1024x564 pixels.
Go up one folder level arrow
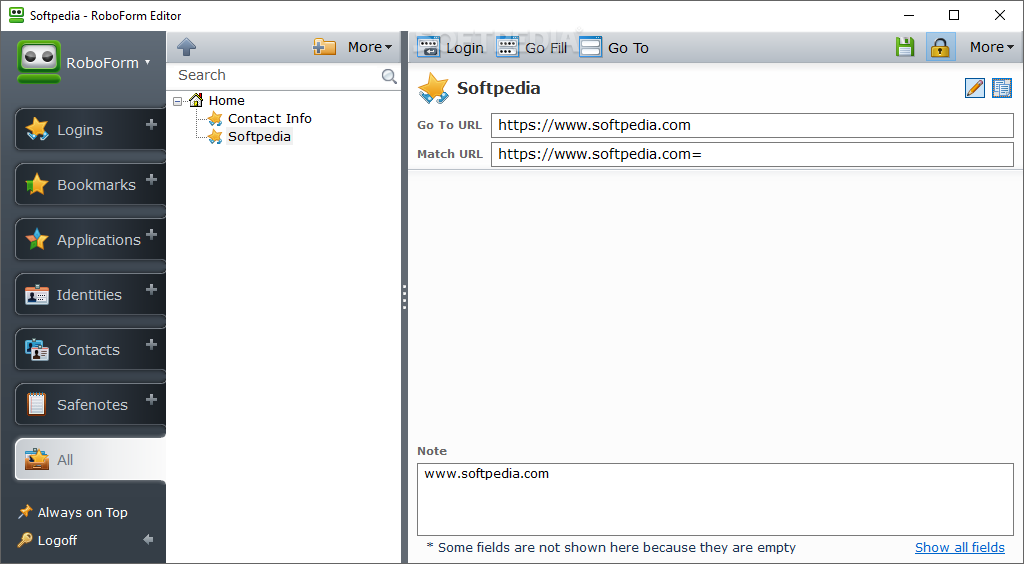[x=187, y=47]
